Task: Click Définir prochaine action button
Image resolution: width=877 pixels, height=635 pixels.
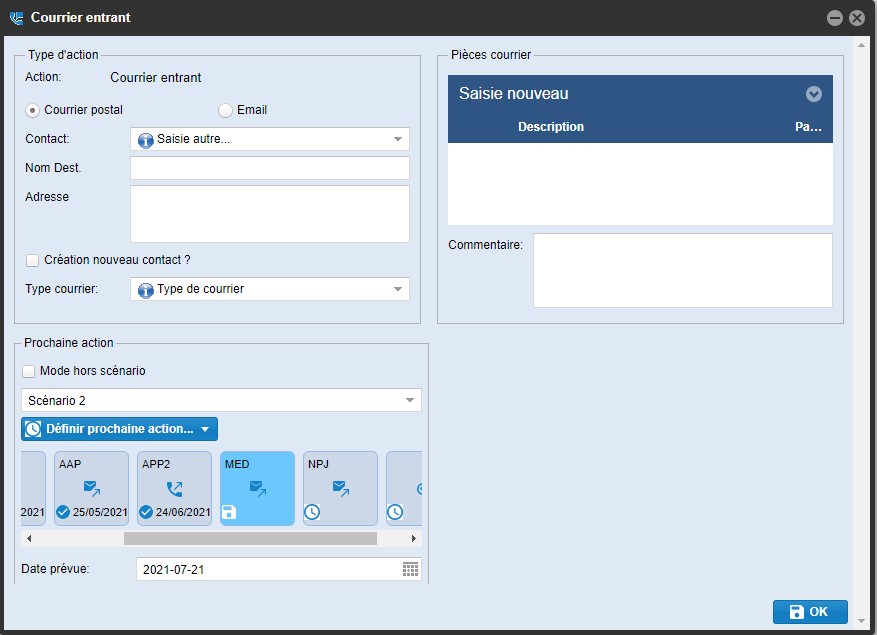Action: [x=118, y=429]
